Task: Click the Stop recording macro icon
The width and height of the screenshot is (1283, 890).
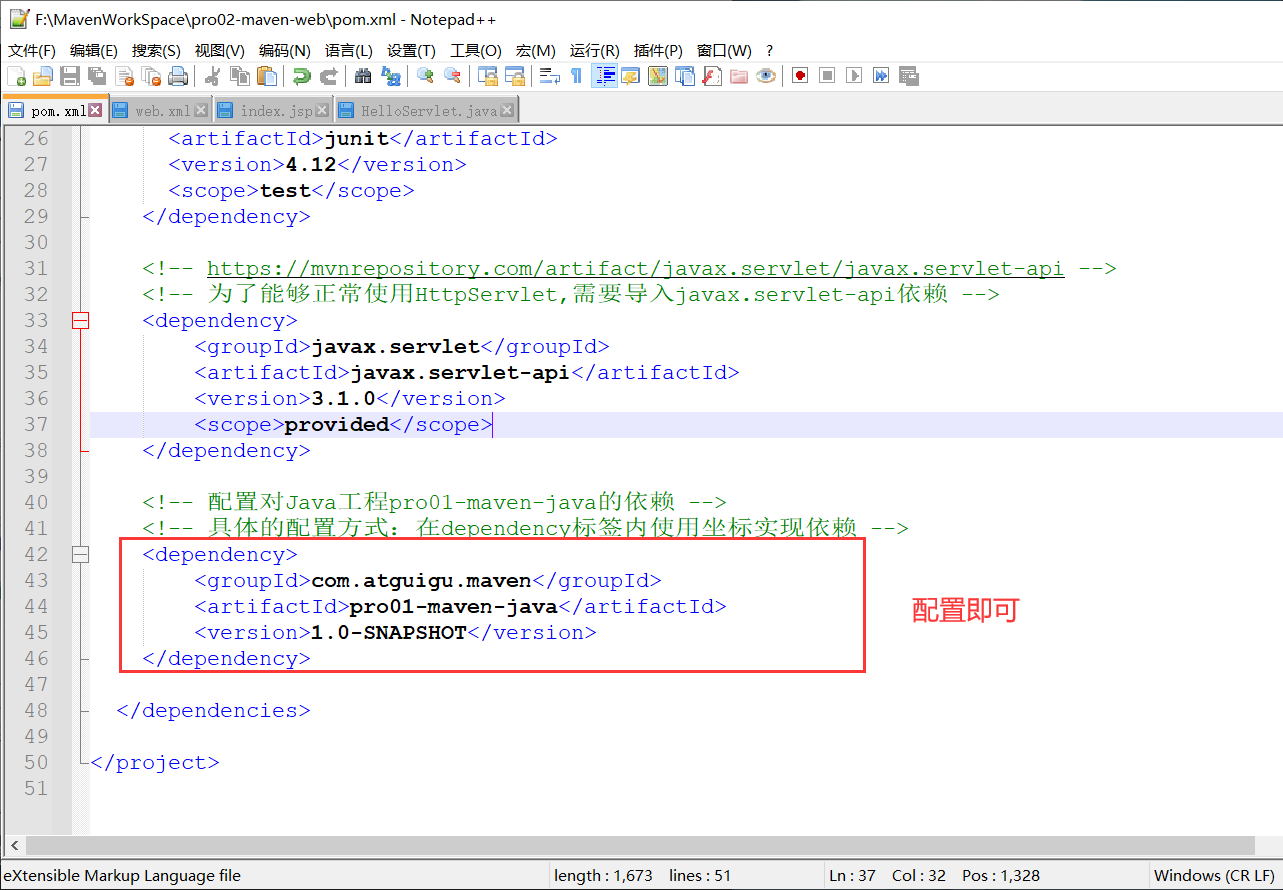Action: pyautogui.click(x=827, y=76)
